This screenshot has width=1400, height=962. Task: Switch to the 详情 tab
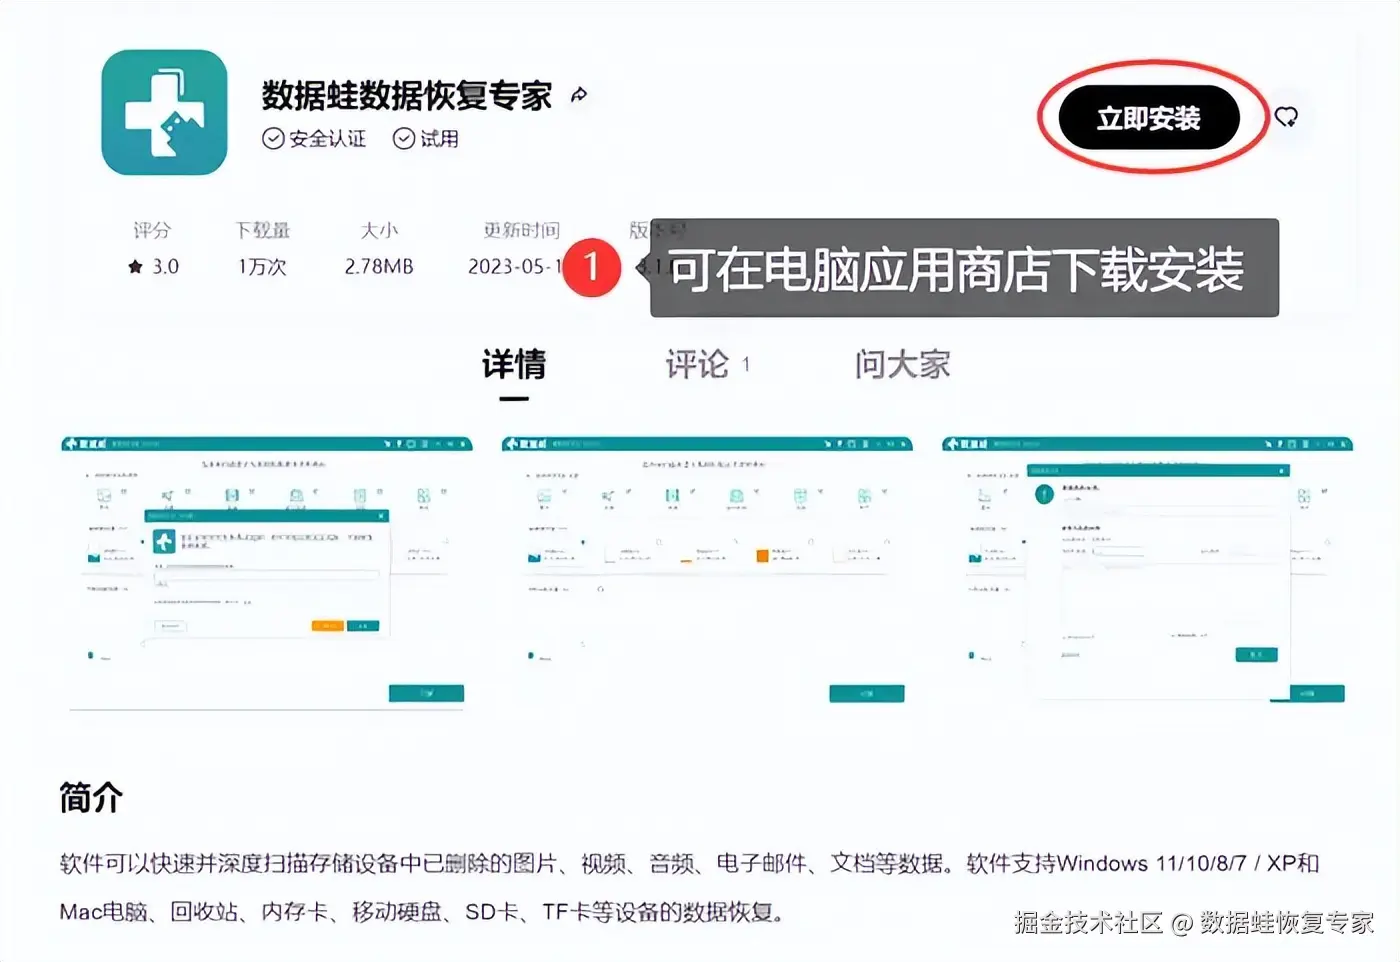tap(514, 364)
